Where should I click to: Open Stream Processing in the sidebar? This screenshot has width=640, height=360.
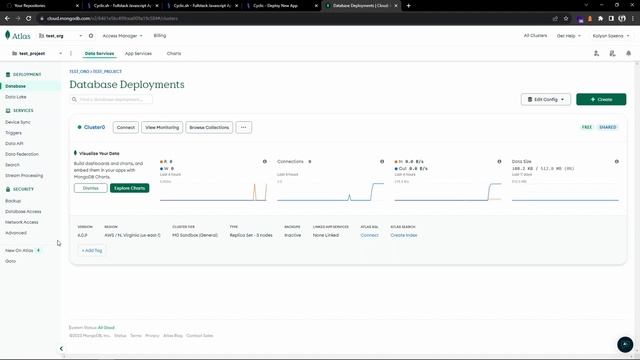pos(24,175)
